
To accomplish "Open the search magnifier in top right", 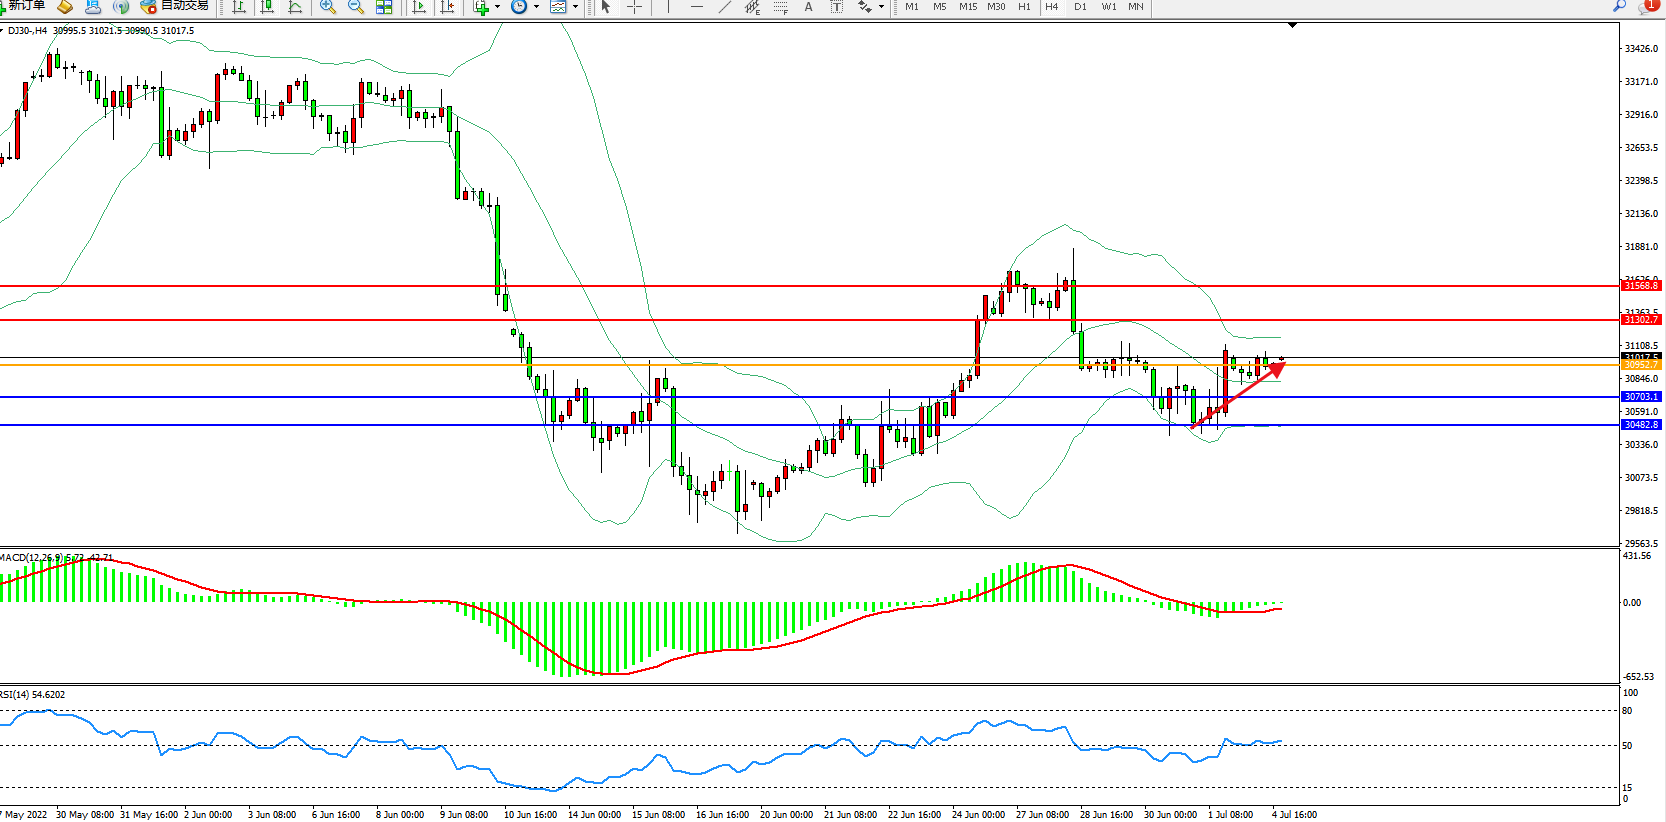I will 1619,6.
